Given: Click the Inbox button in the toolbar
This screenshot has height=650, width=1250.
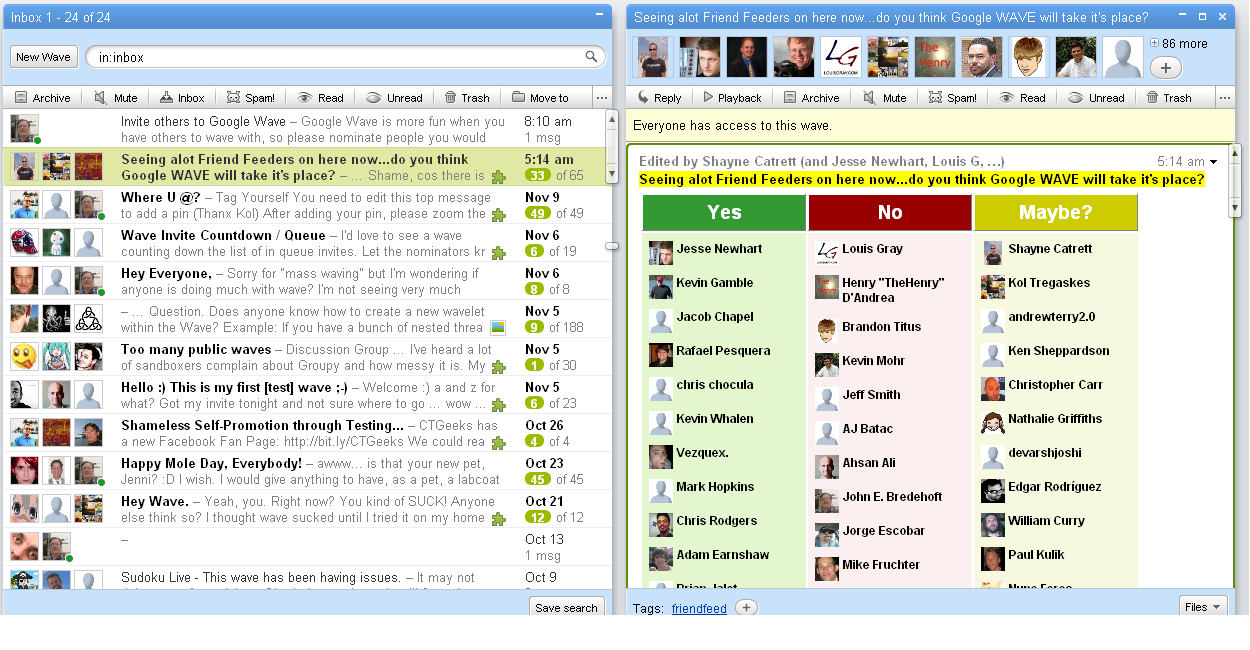Looking at the screenshot, I should click(x=181, y=98).
